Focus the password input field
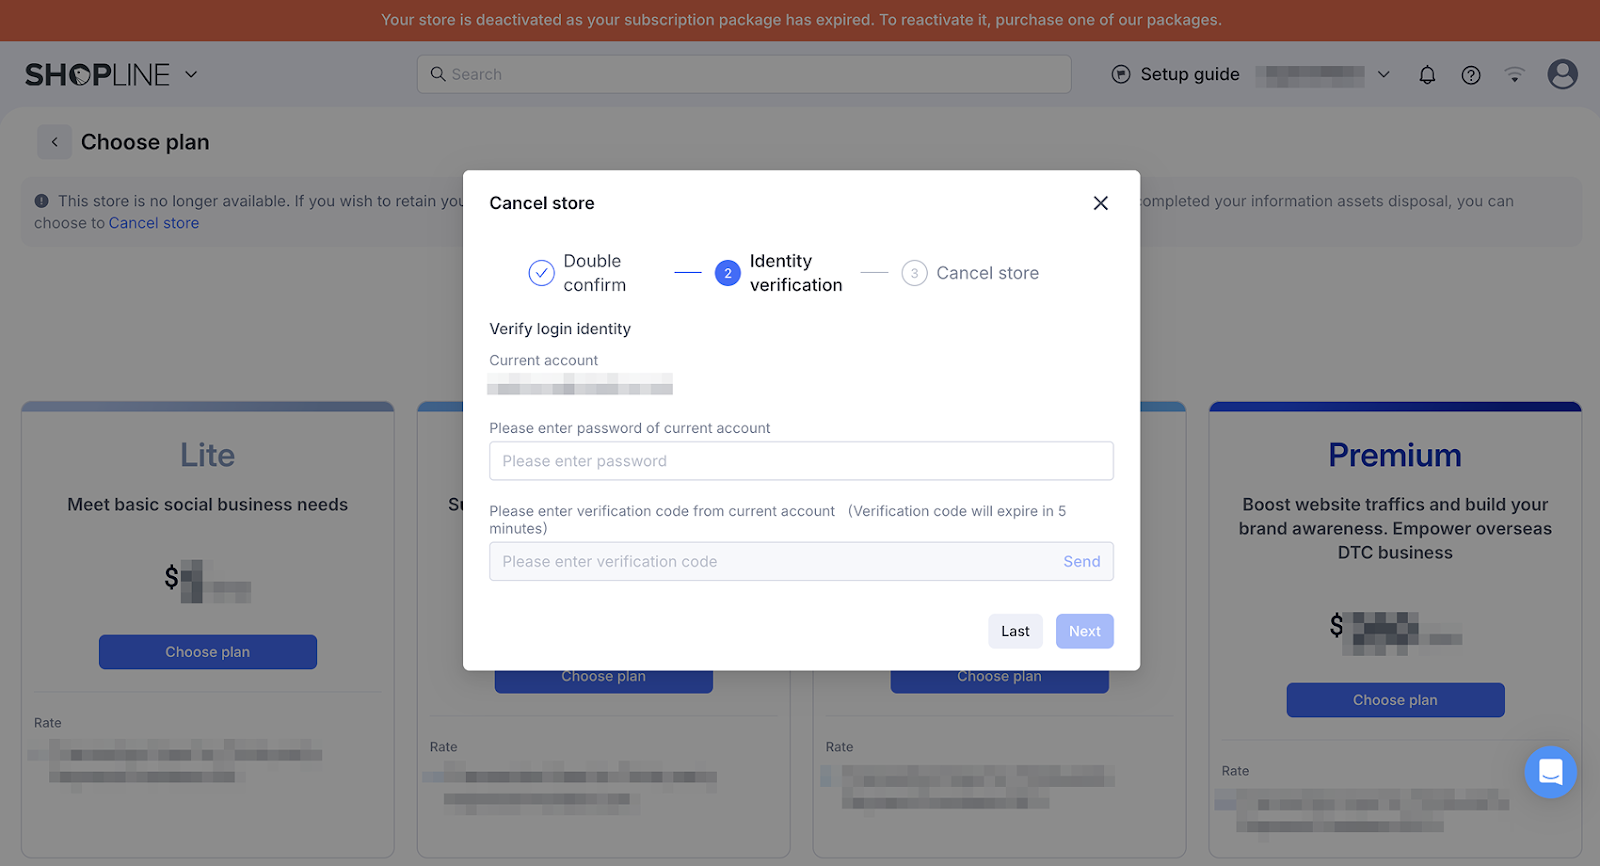This screenshot has width=1600, height=866. 800,461
